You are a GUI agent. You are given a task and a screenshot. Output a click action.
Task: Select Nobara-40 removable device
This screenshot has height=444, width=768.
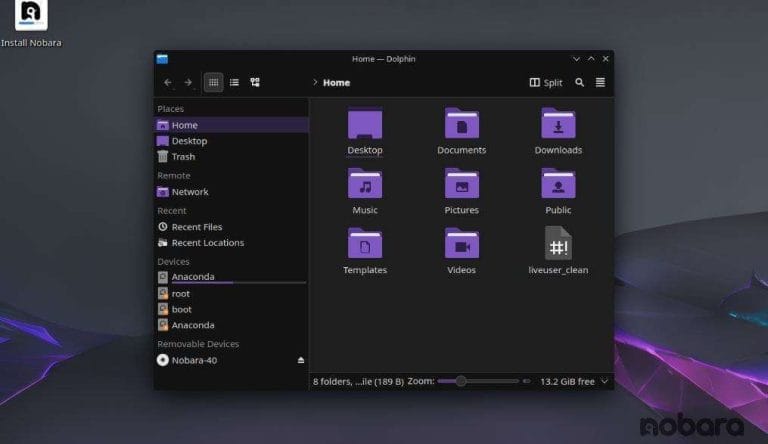[231, 360]
